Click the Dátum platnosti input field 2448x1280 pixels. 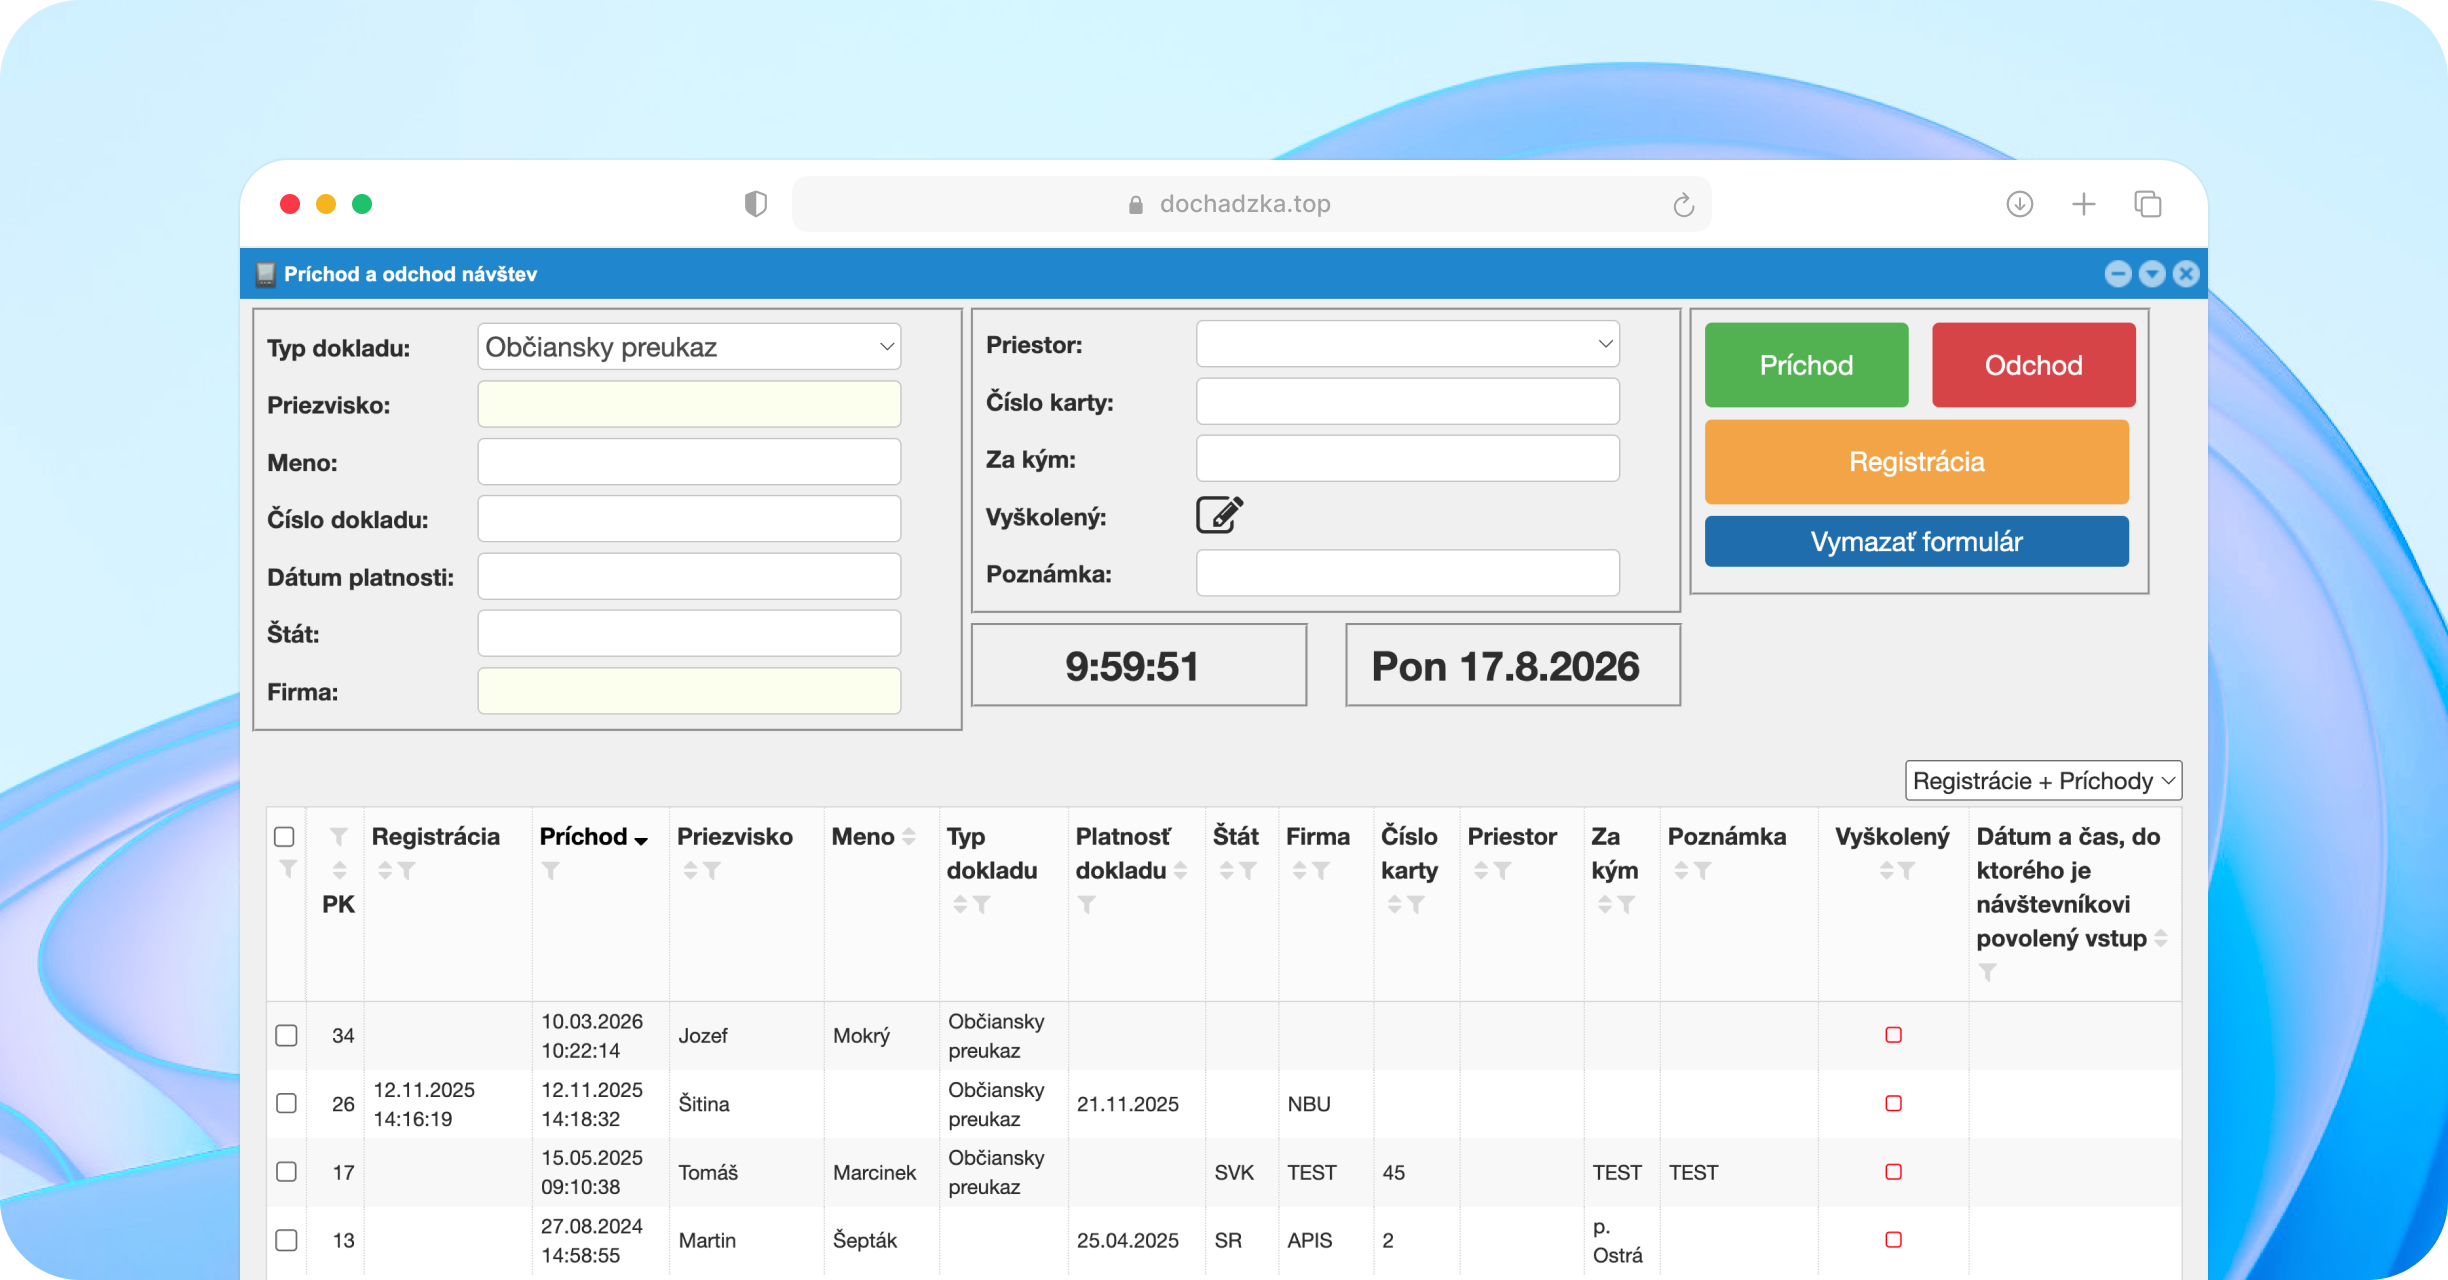689,577
